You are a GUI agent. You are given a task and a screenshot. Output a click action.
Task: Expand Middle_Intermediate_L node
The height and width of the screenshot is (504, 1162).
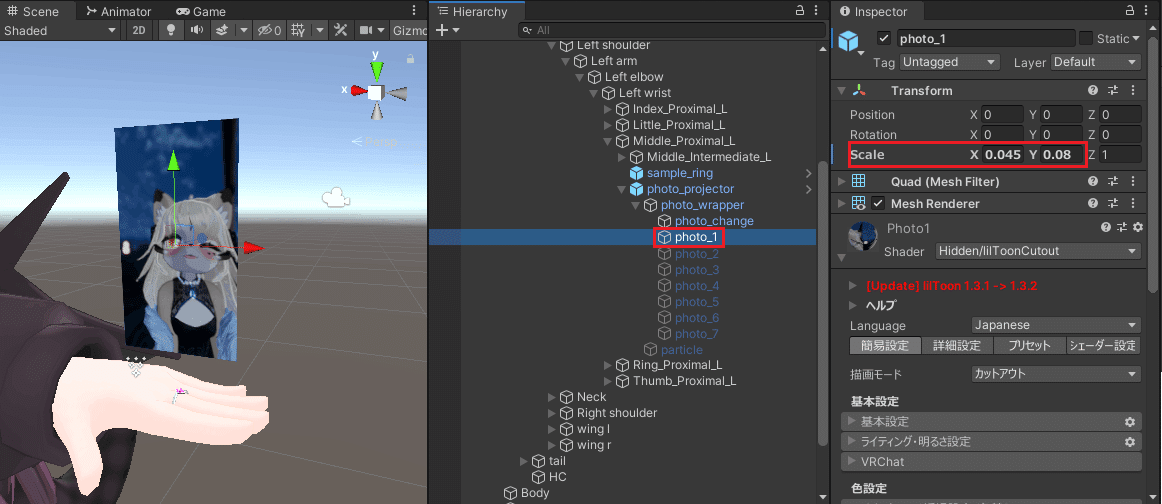click(622, 157)
